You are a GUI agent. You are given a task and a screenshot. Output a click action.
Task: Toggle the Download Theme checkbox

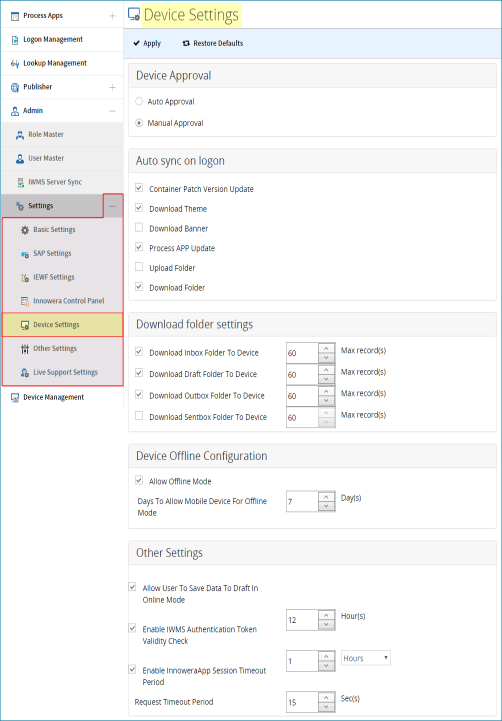pos(139,208)
